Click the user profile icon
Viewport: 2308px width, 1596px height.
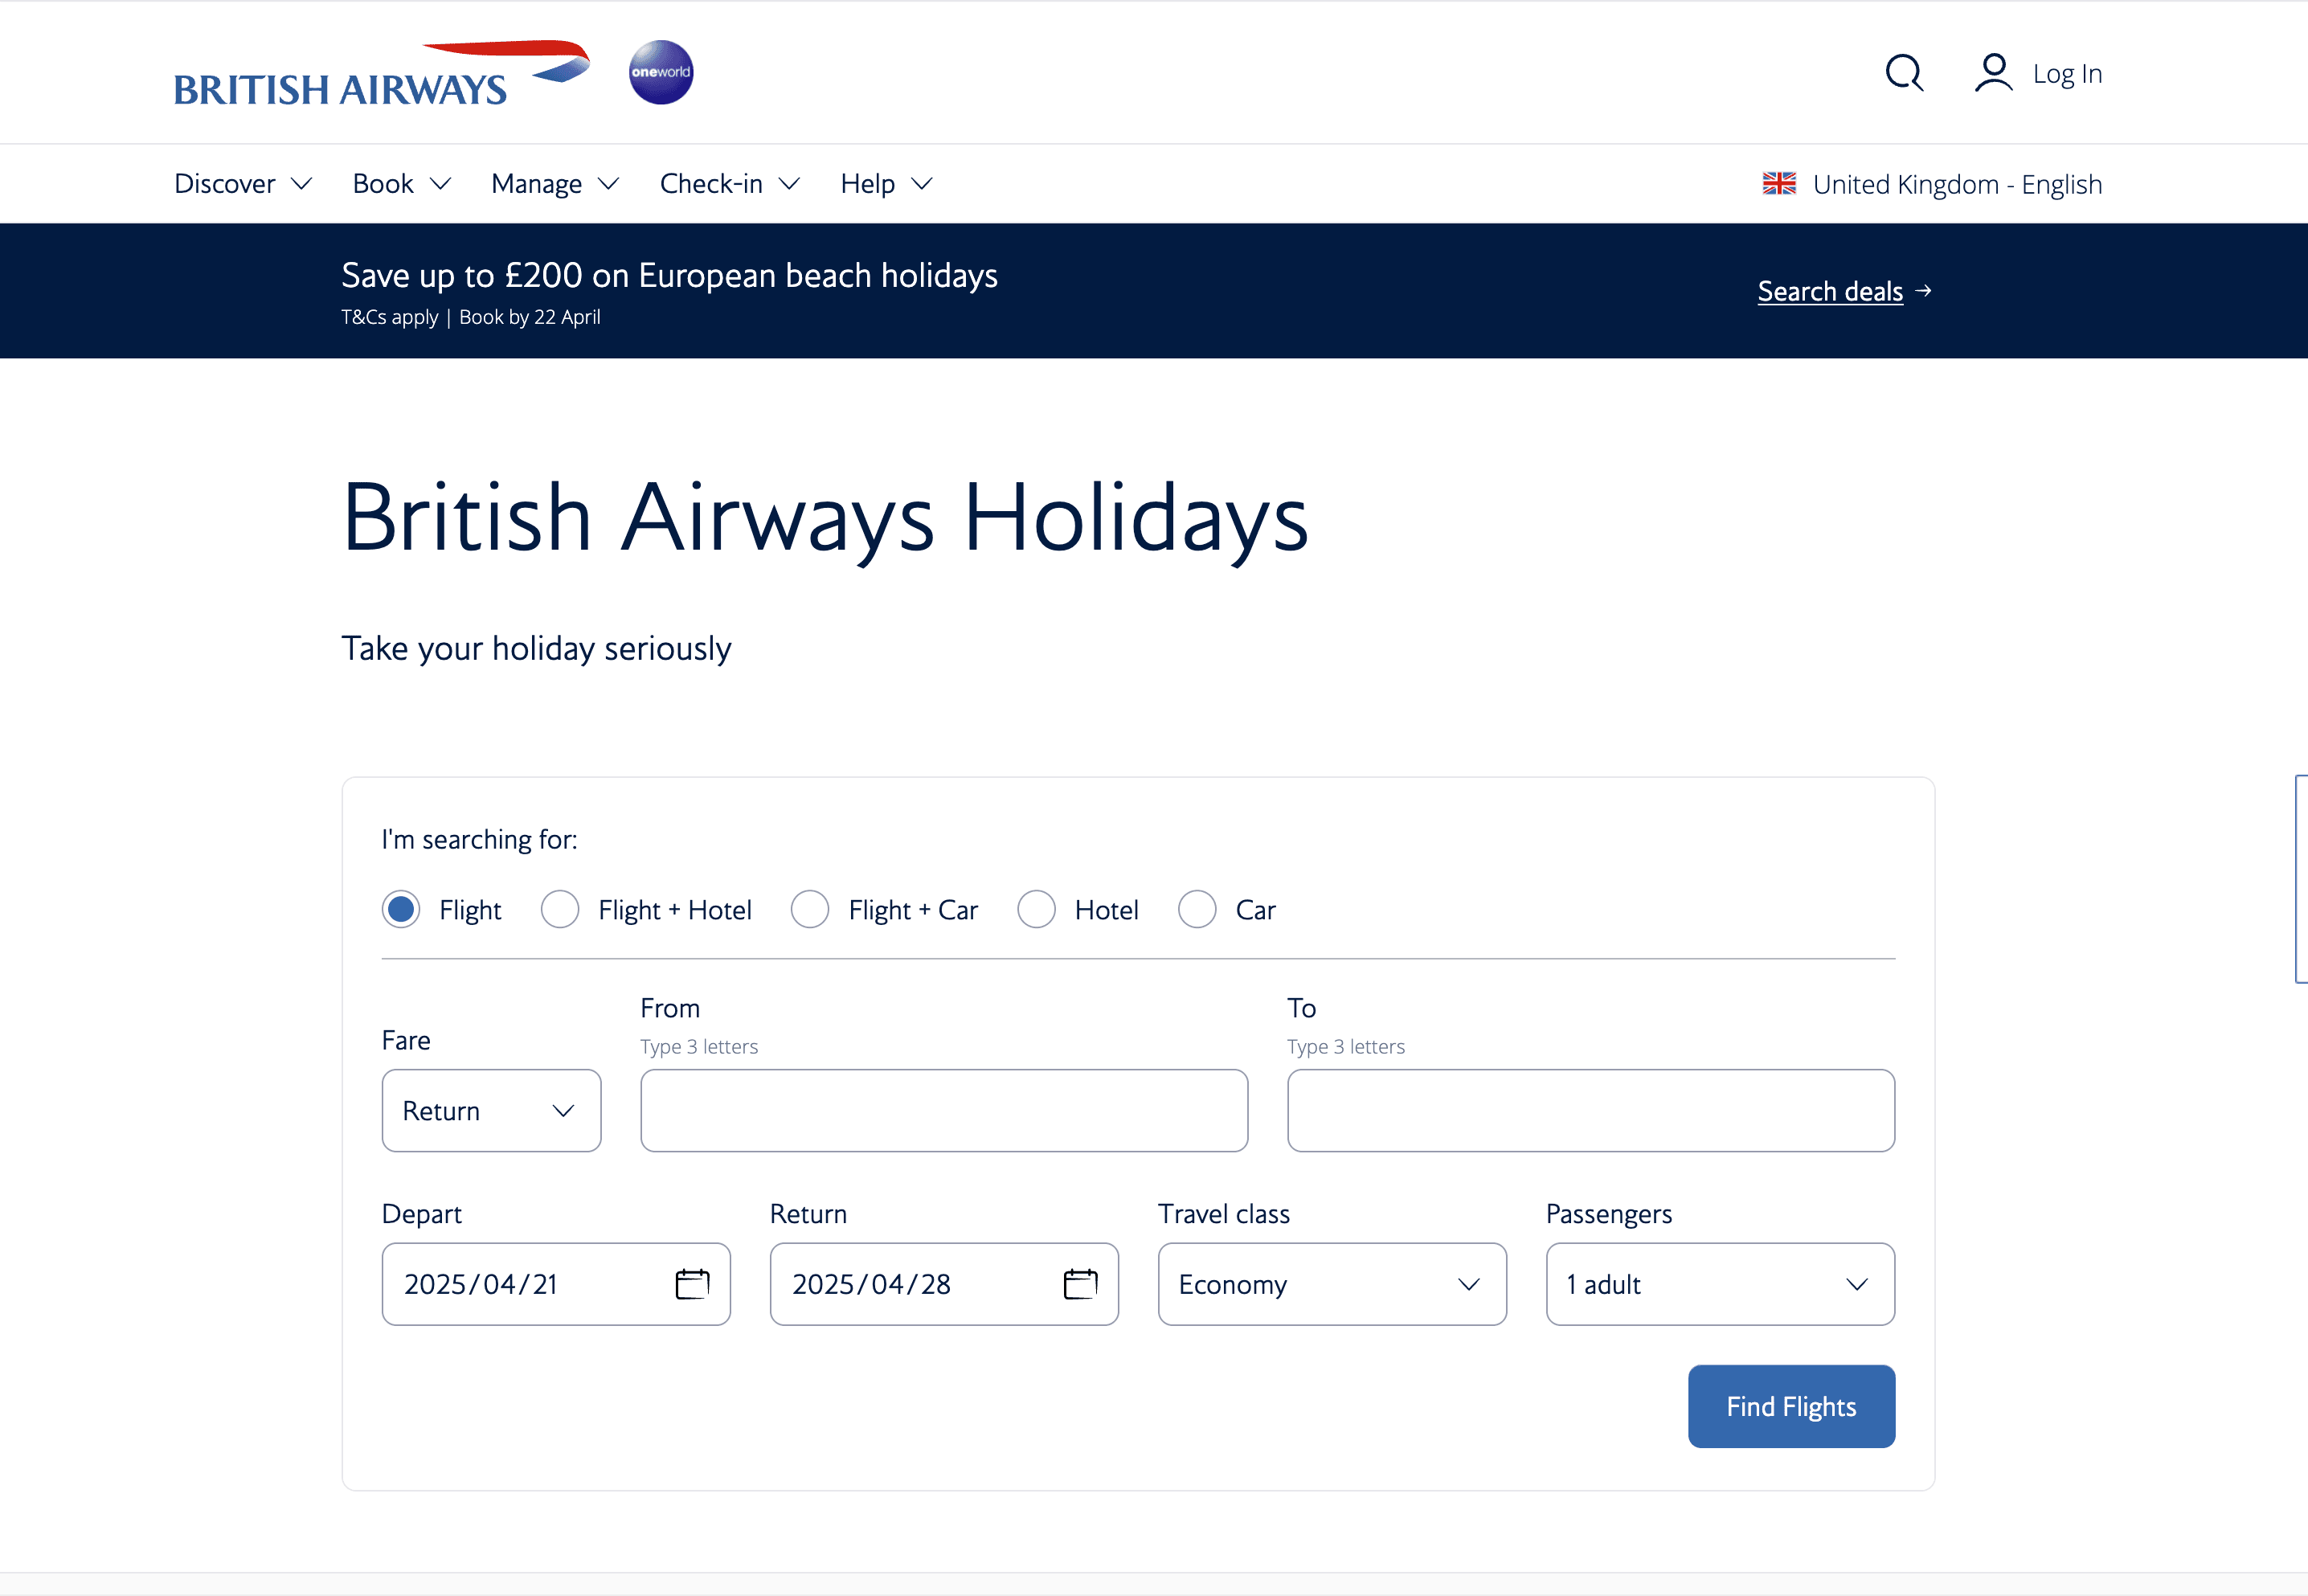pos(1993,73)
